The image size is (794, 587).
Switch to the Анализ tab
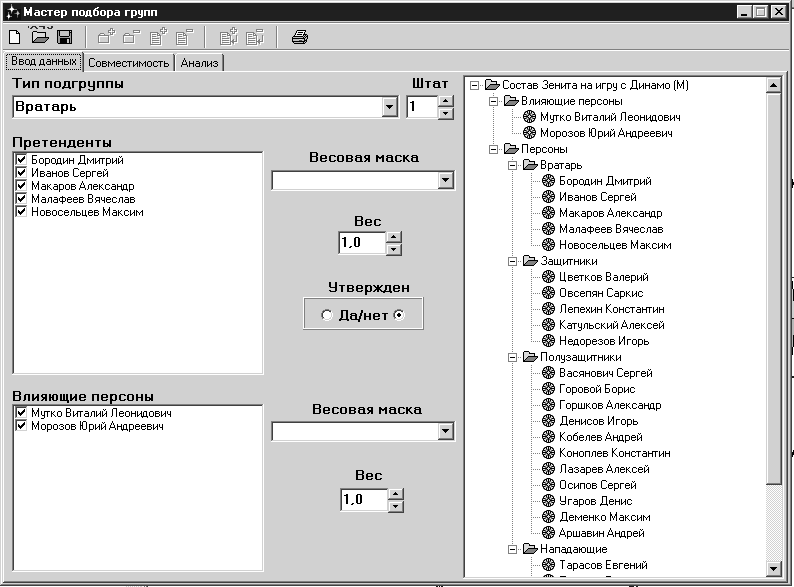[x=200, y=63]
